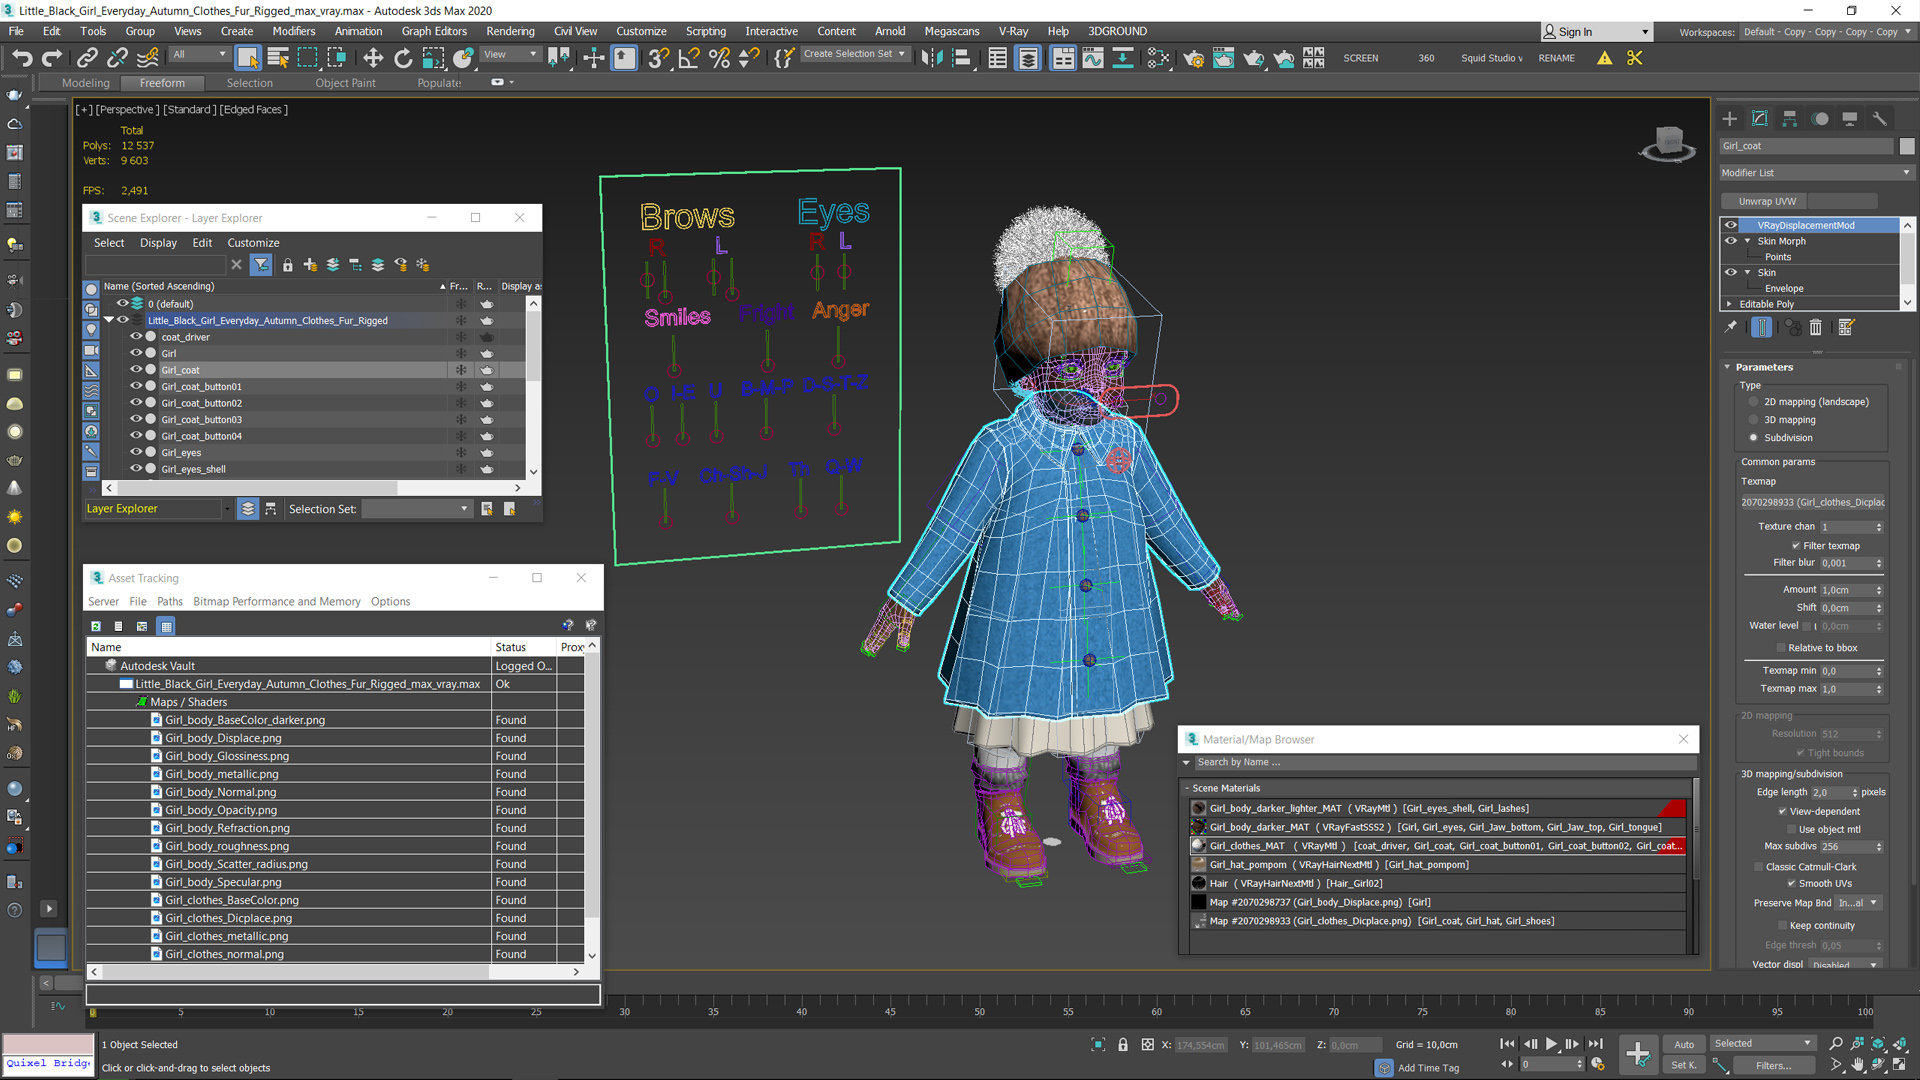Viewport: 1920px width, 1080px height.
Task: Select the Rotate tool in toolbar
Action: click(404, 57)
